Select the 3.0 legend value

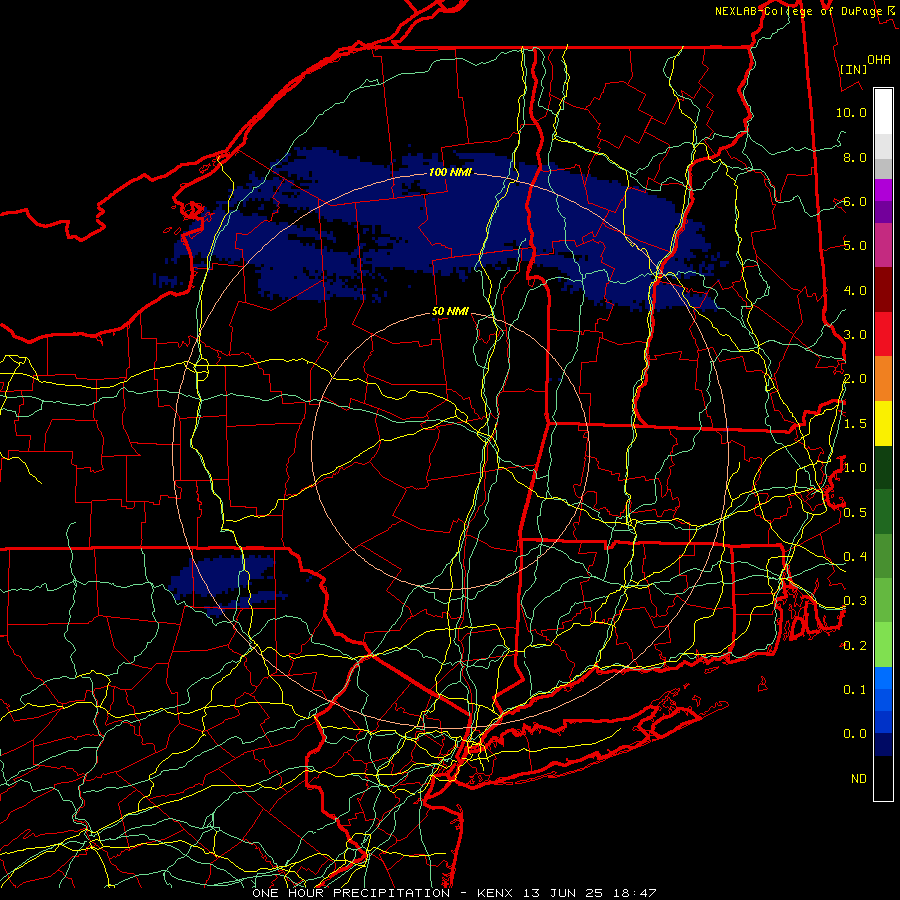855,335
